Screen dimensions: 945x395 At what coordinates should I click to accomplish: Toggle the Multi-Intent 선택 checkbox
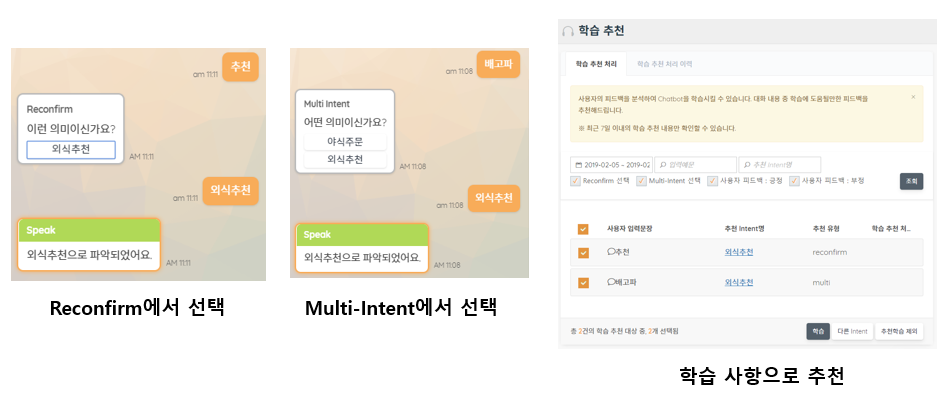(641, 180)
